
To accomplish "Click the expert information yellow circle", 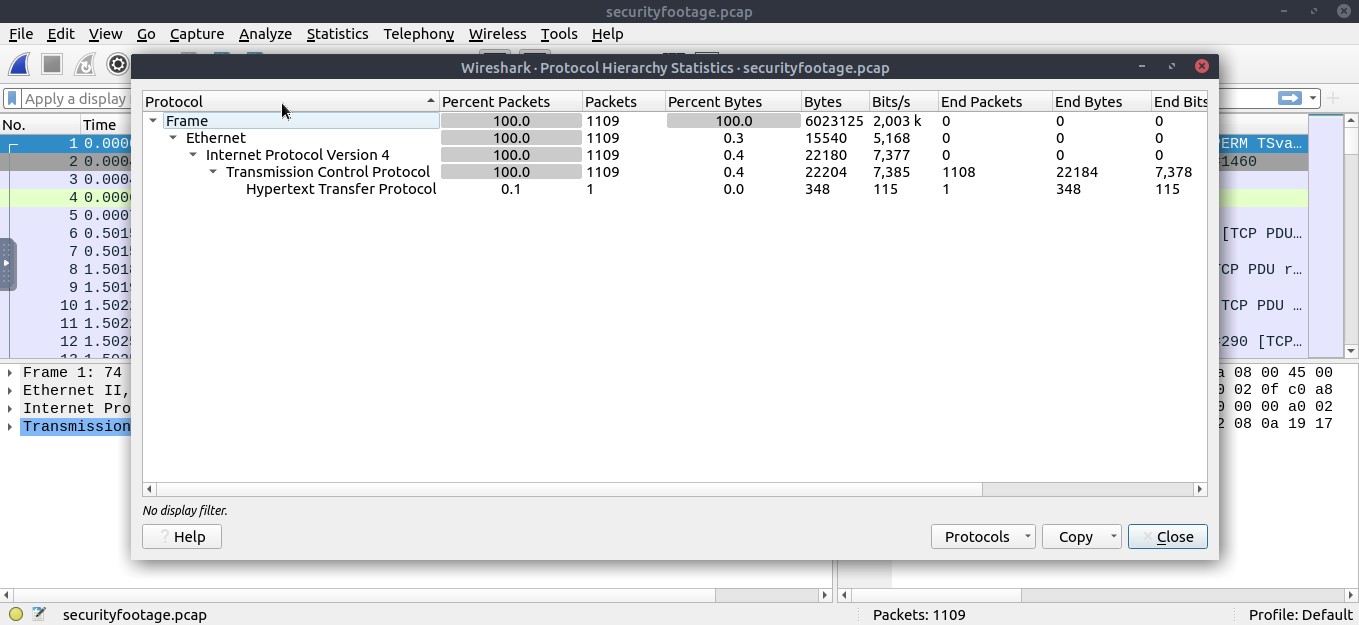I will pos(16,614).
